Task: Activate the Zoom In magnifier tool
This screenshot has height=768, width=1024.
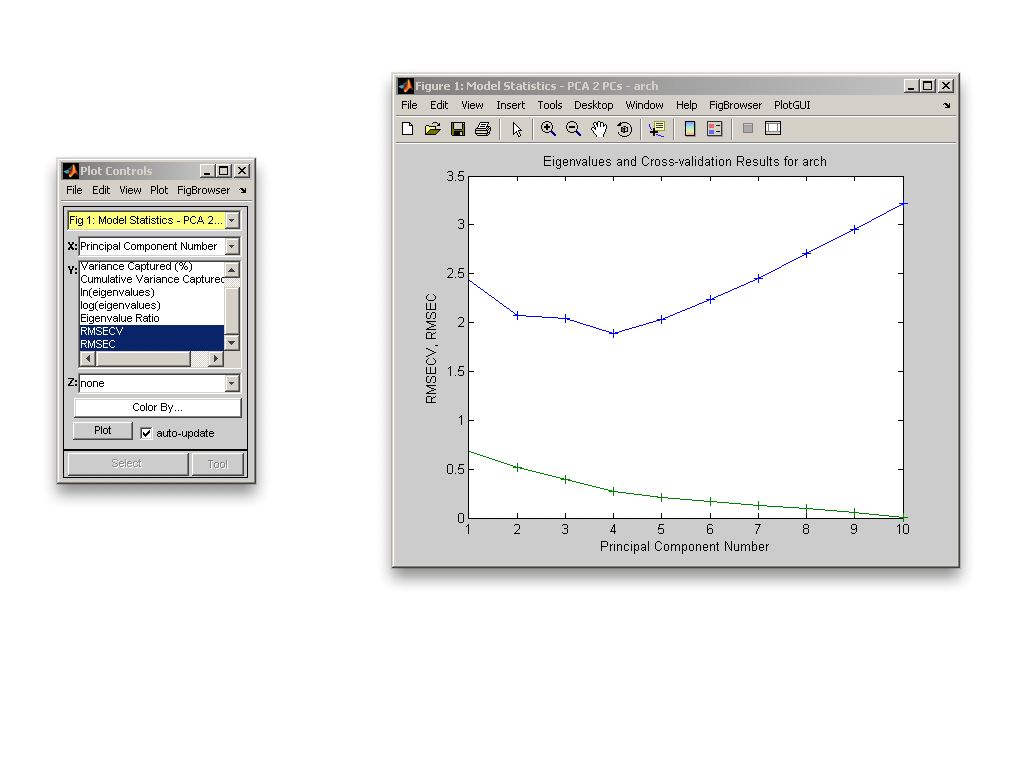Action: click(x=548, y=129)
